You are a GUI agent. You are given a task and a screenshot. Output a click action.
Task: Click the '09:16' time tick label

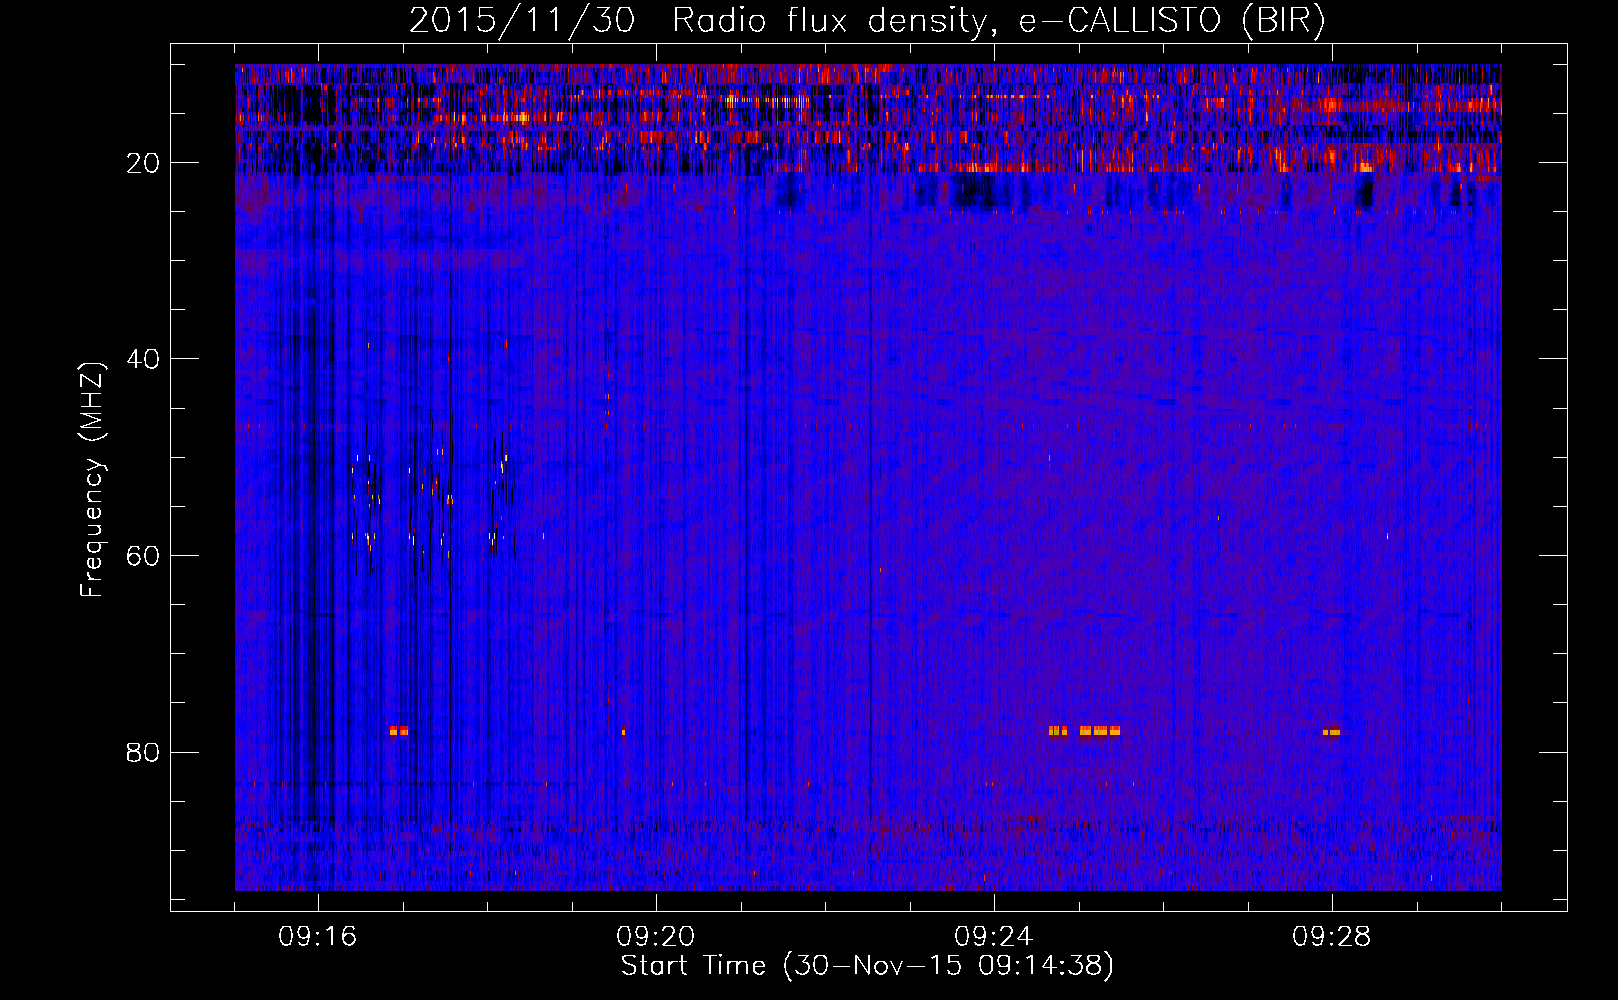(x=318, y=937)
